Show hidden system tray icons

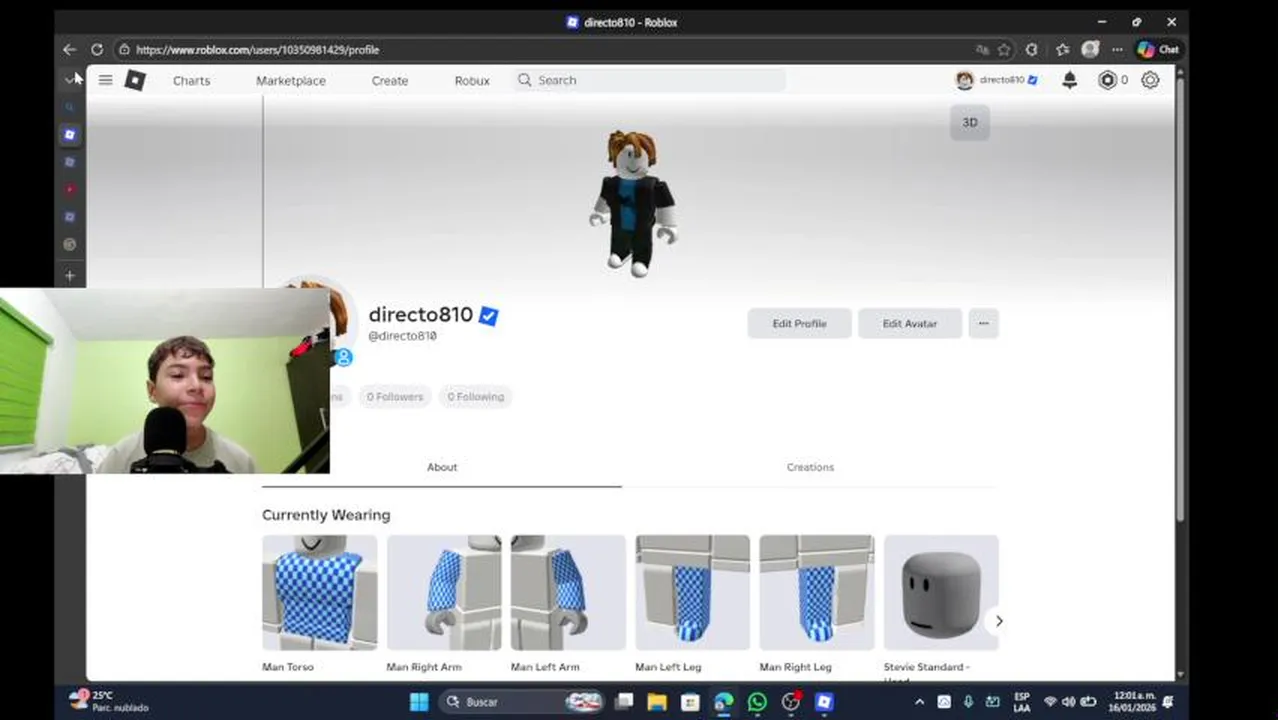[918, 702]
